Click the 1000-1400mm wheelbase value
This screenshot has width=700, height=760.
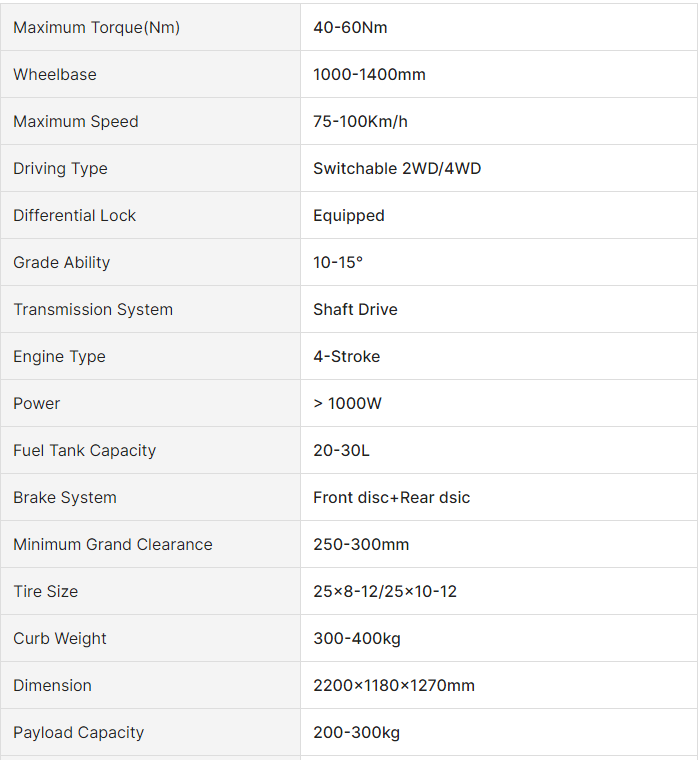coord(369,75)
